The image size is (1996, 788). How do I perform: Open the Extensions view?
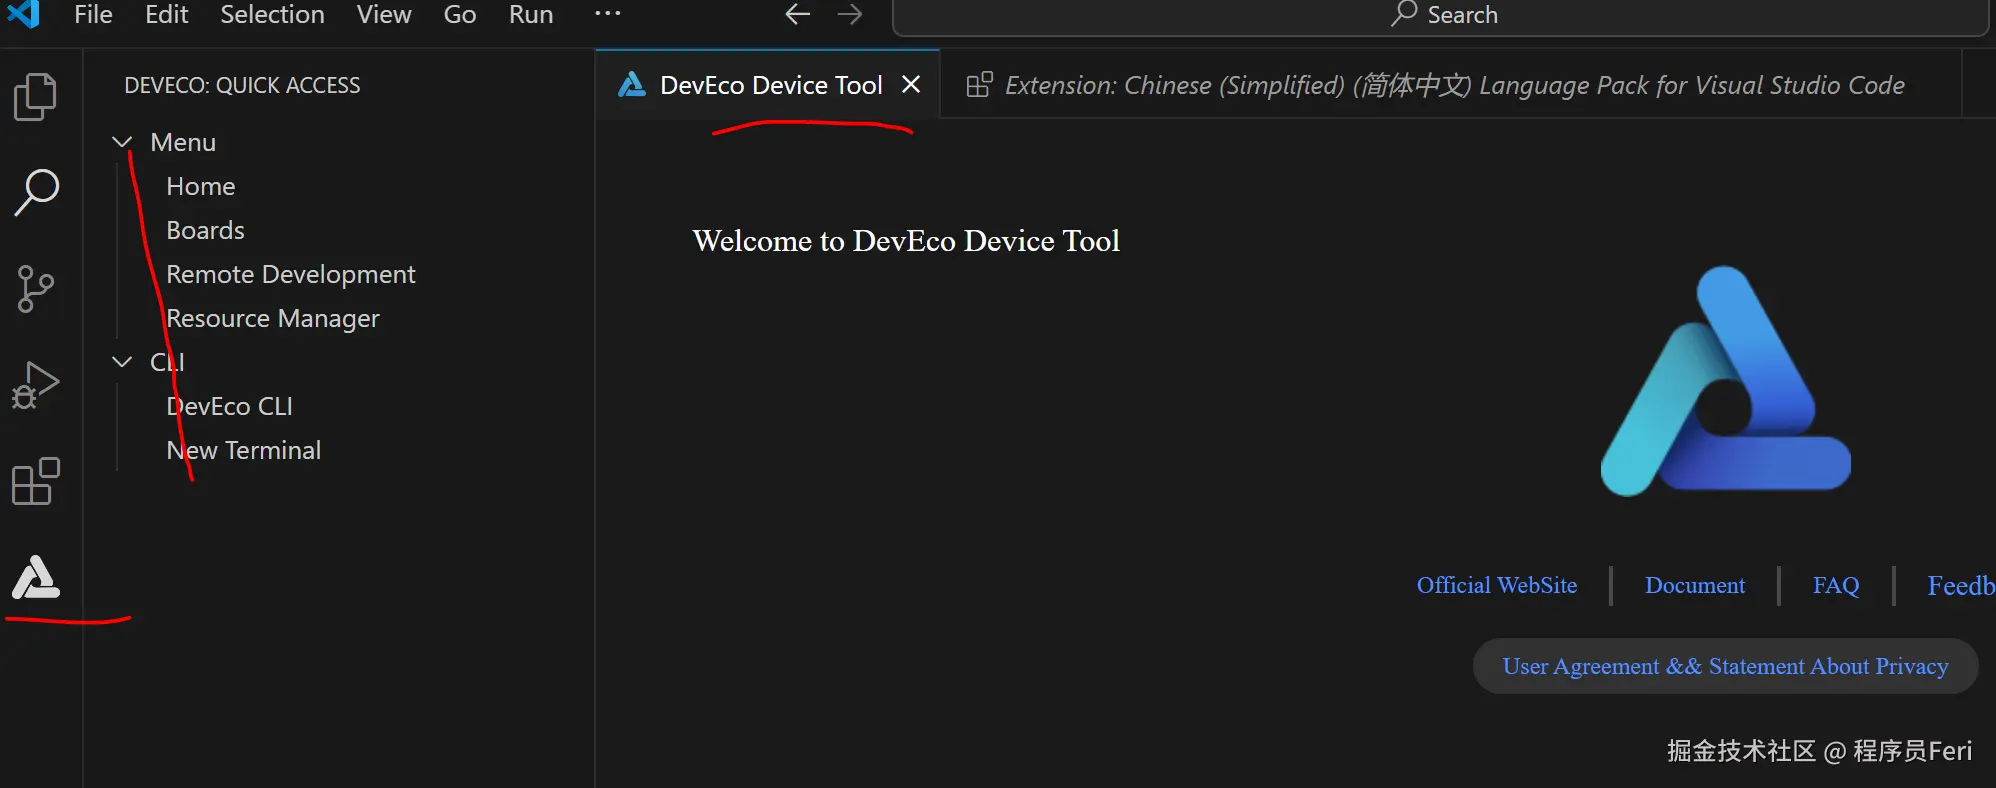click(x=36, y=482)
